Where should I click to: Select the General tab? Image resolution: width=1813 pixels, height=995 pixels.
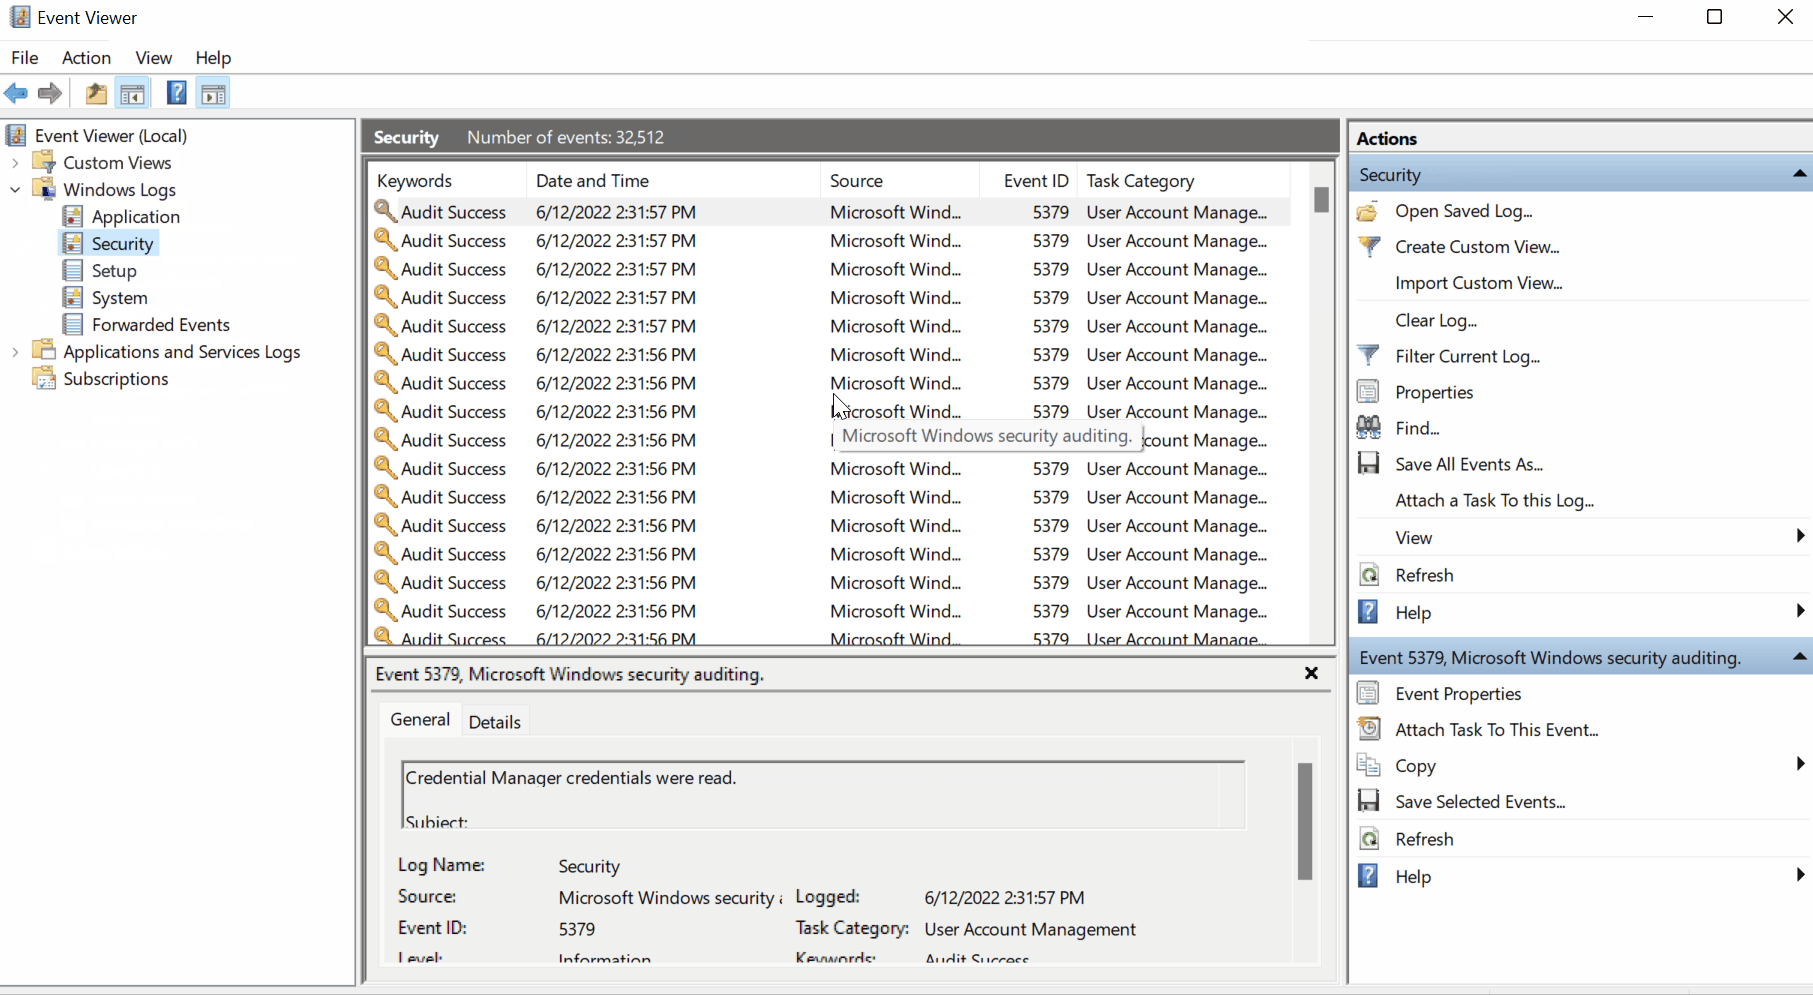[x=420, y=720]
